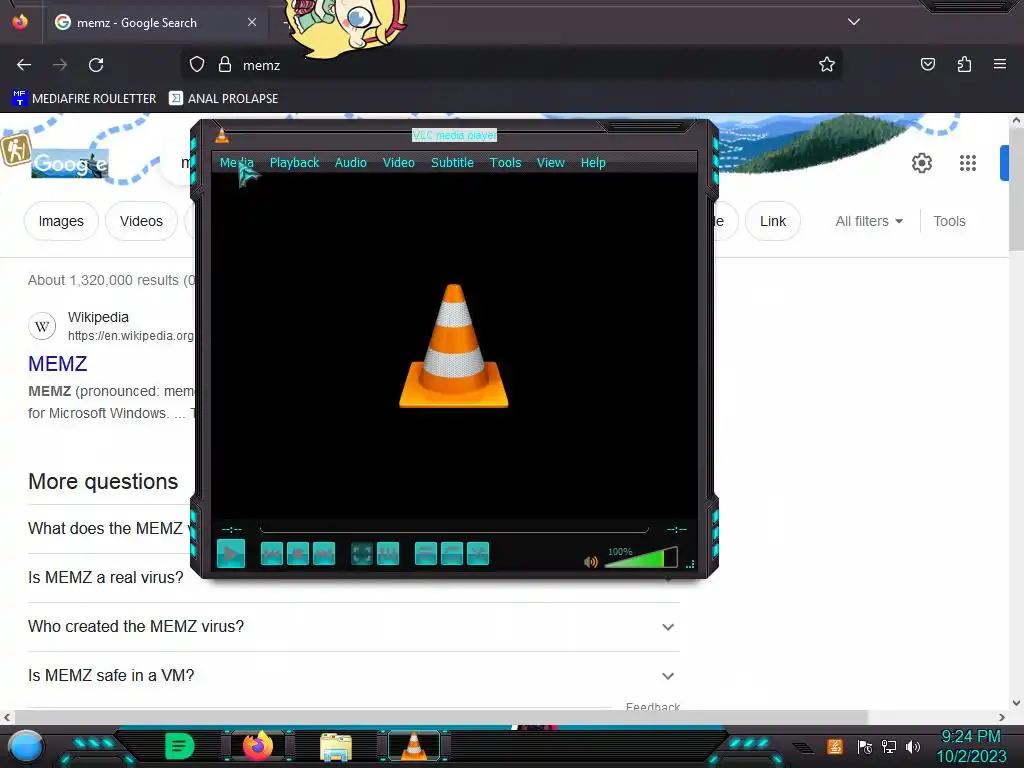Open the Google Doodle logo
The image size is (1024, 768).
69,163
